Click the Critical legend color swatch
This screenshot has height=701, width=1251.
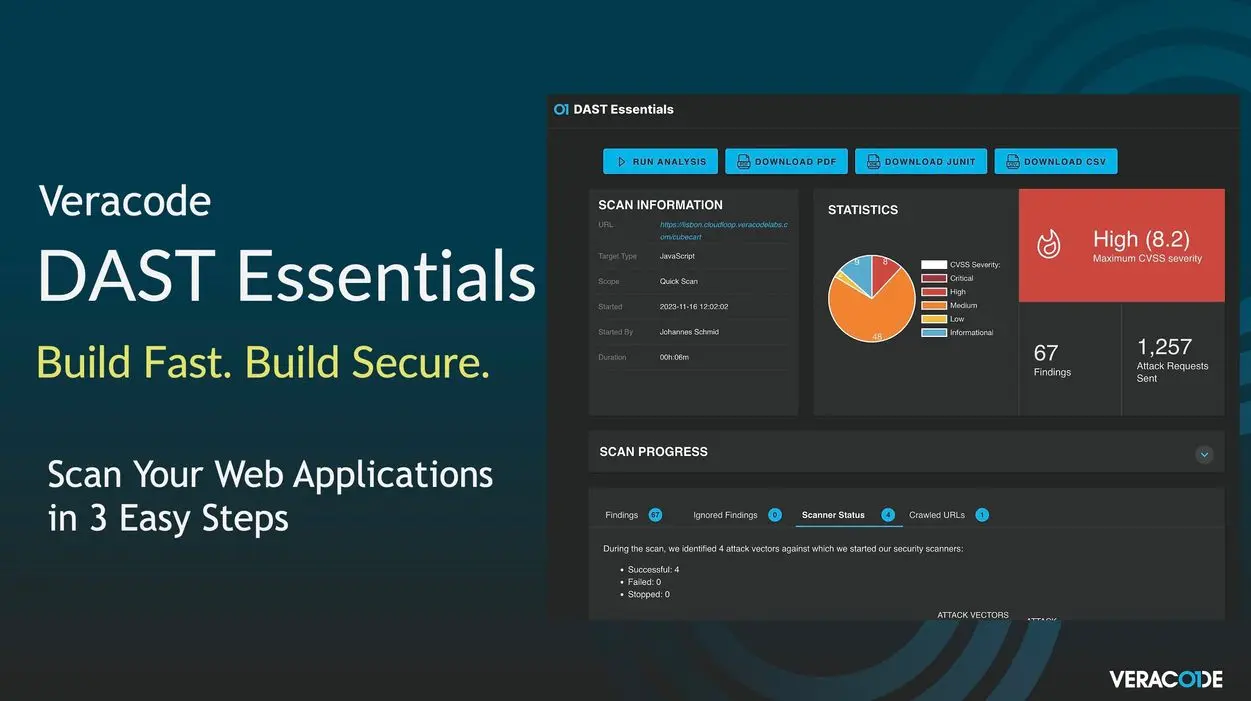point(934,278)
